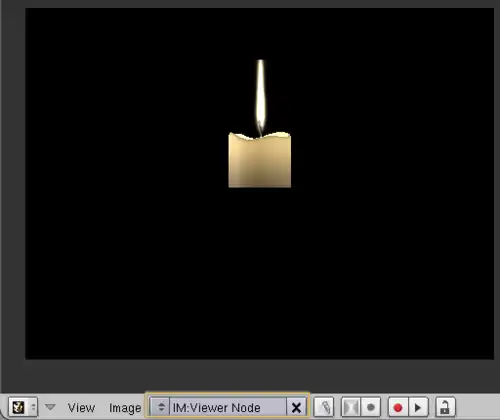The image size is (500, 420).
Task: Toggle alpha-only display dot icon
Action: tap(371, 407)
